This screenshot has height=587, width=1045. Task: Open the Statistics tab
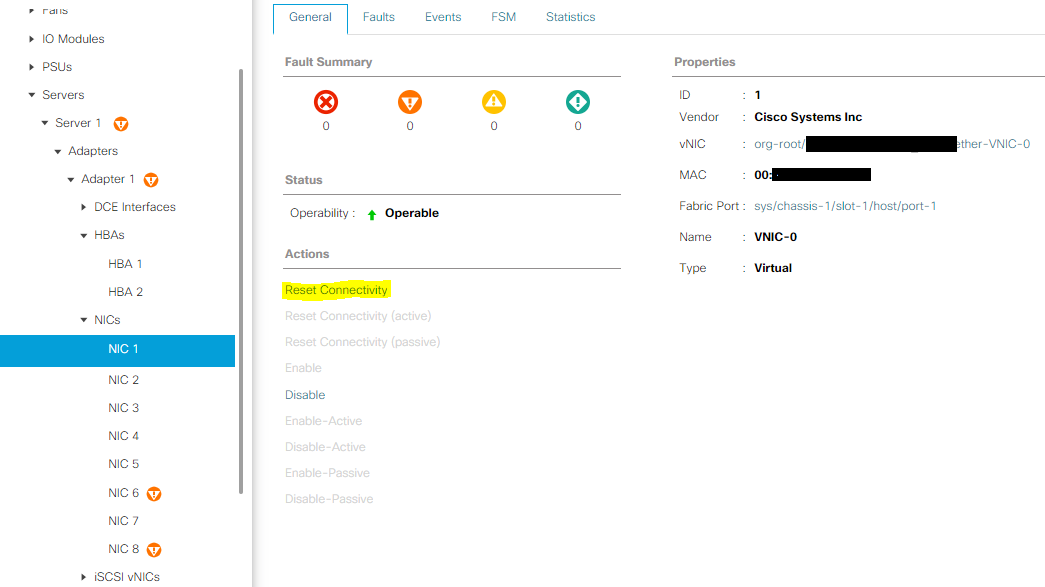(x=570, y=17)
